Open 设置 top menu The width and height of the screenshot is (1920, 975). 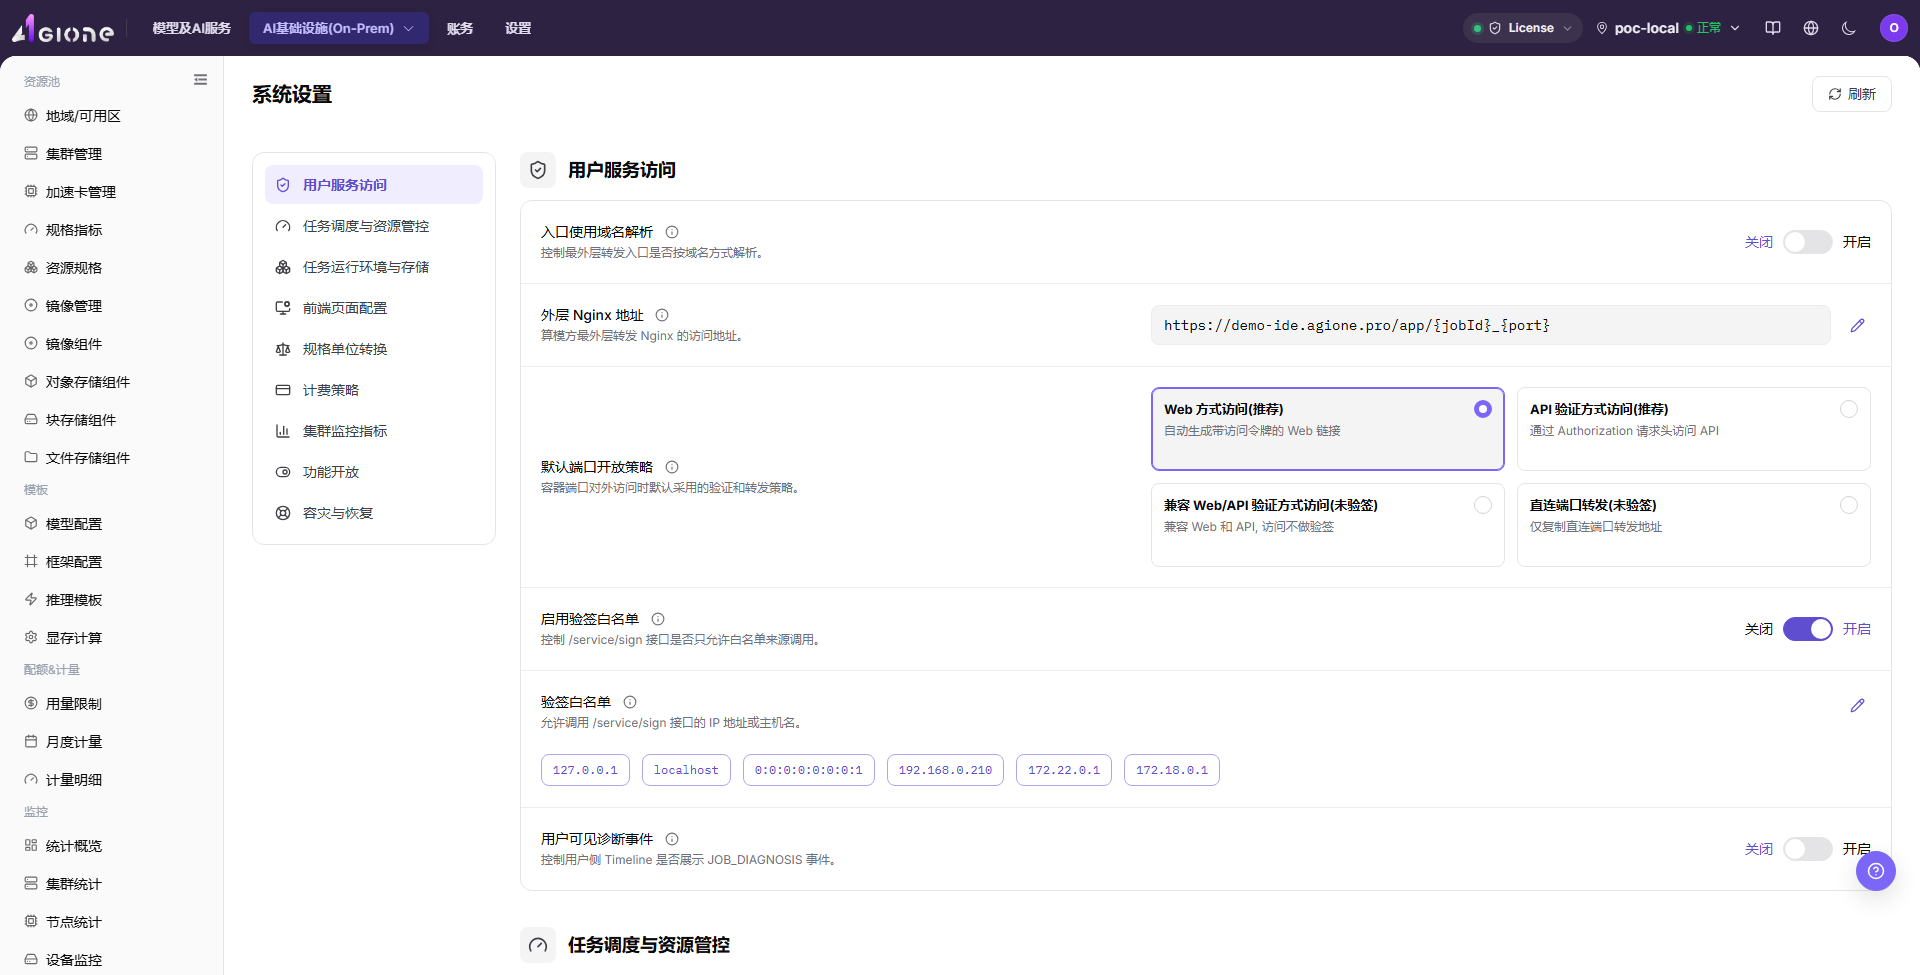coord(518,28)
